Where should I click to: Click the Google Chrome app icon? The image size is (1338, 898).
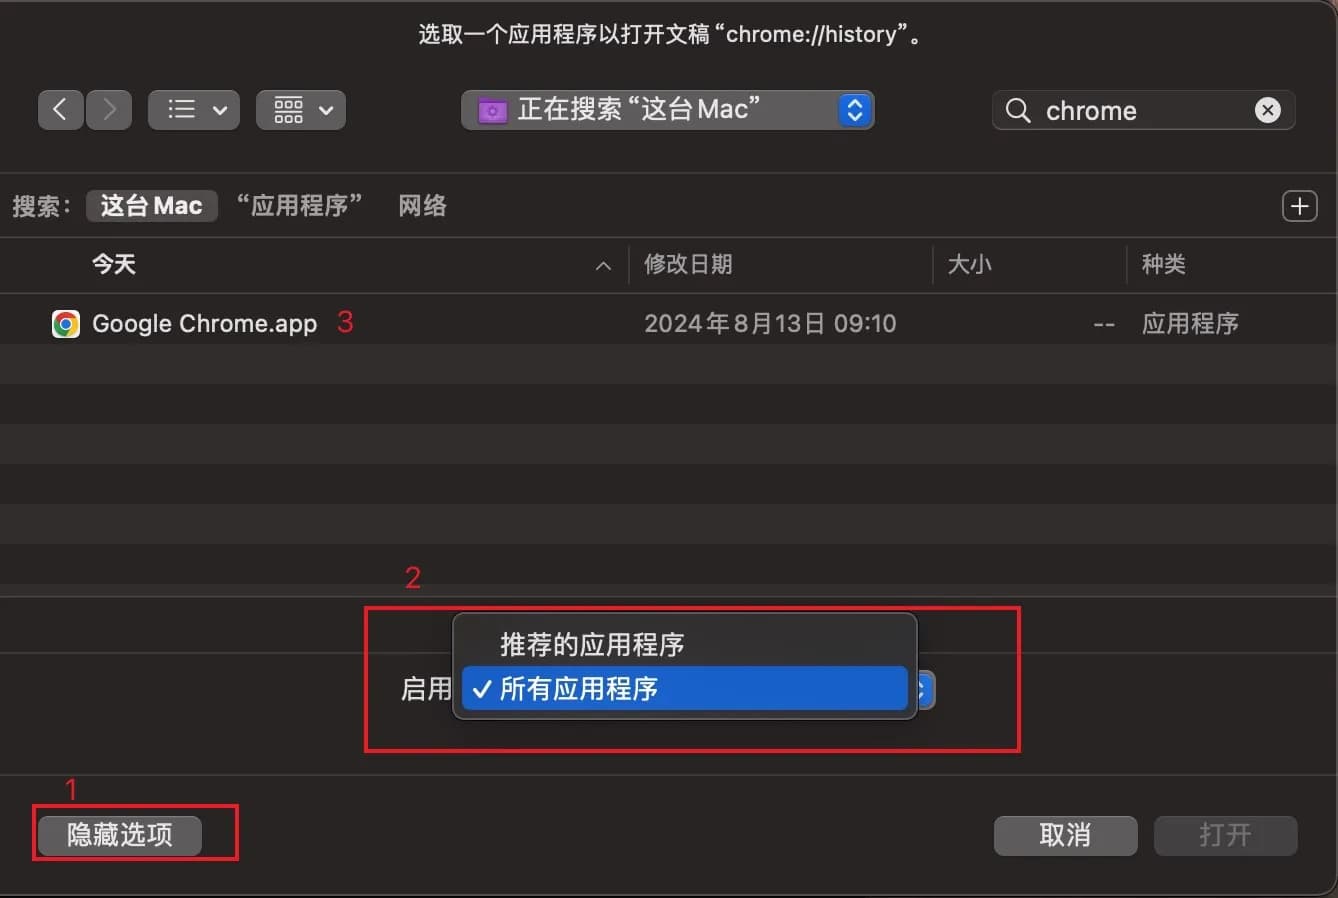pos(66,323)
